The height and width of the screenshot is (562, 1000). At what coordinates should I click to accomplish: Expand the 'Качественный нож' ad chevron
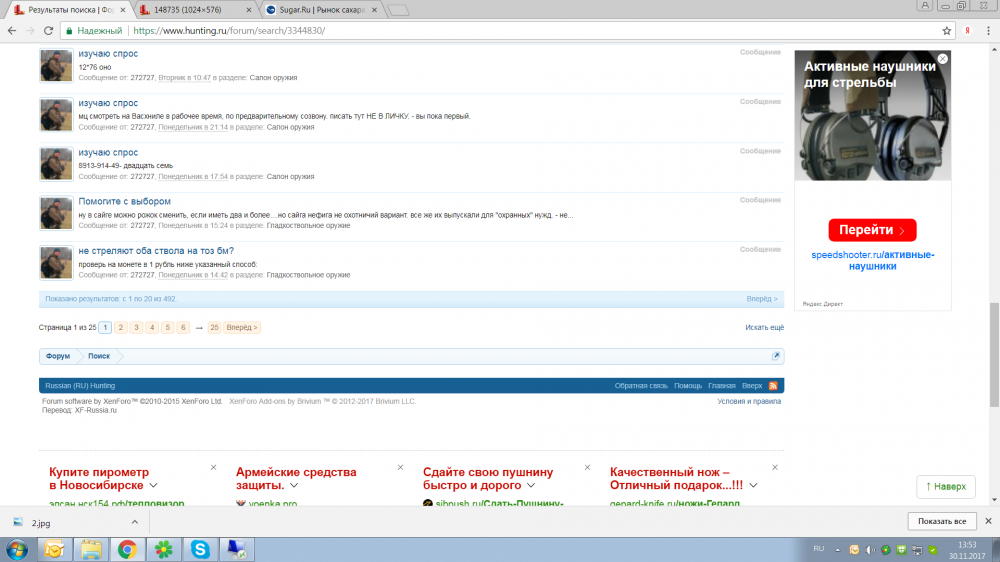click(x=753, y=485)
